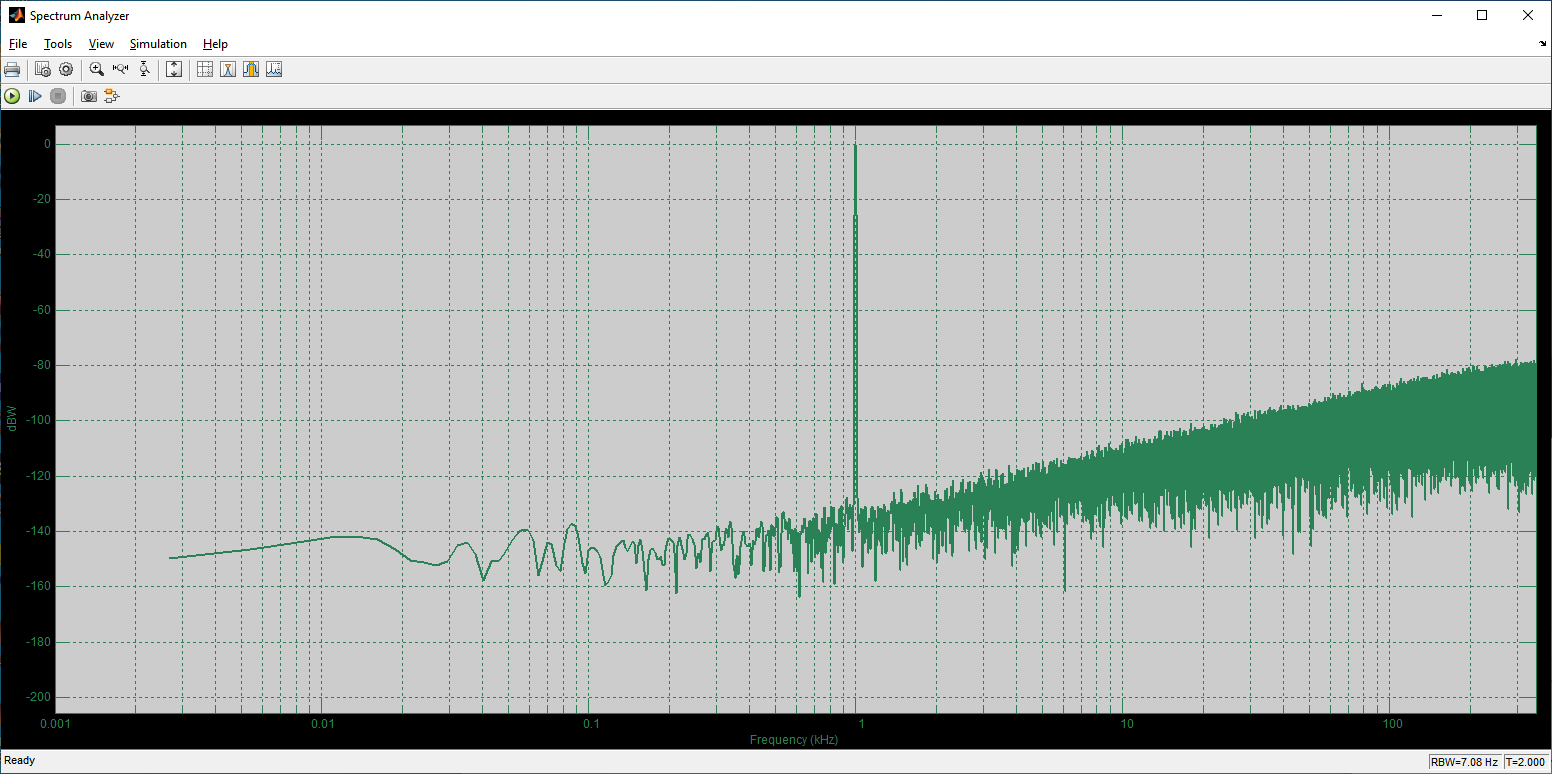Viewport: 1552px width, 774px height.
Task: Maximize the Spectrum Analyzer window
Action: pos(1482,15)
